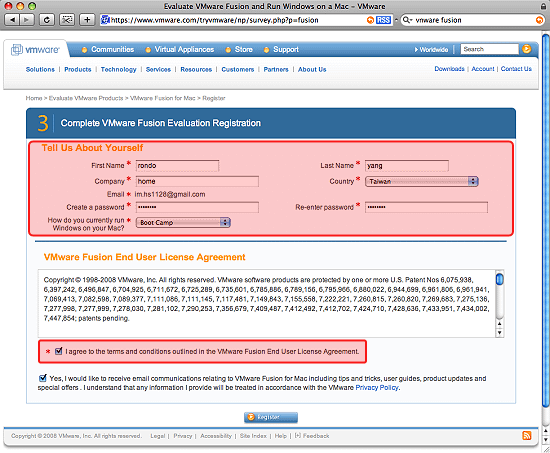
Task: Click the Downloads link
Action: tap(449, 69)
